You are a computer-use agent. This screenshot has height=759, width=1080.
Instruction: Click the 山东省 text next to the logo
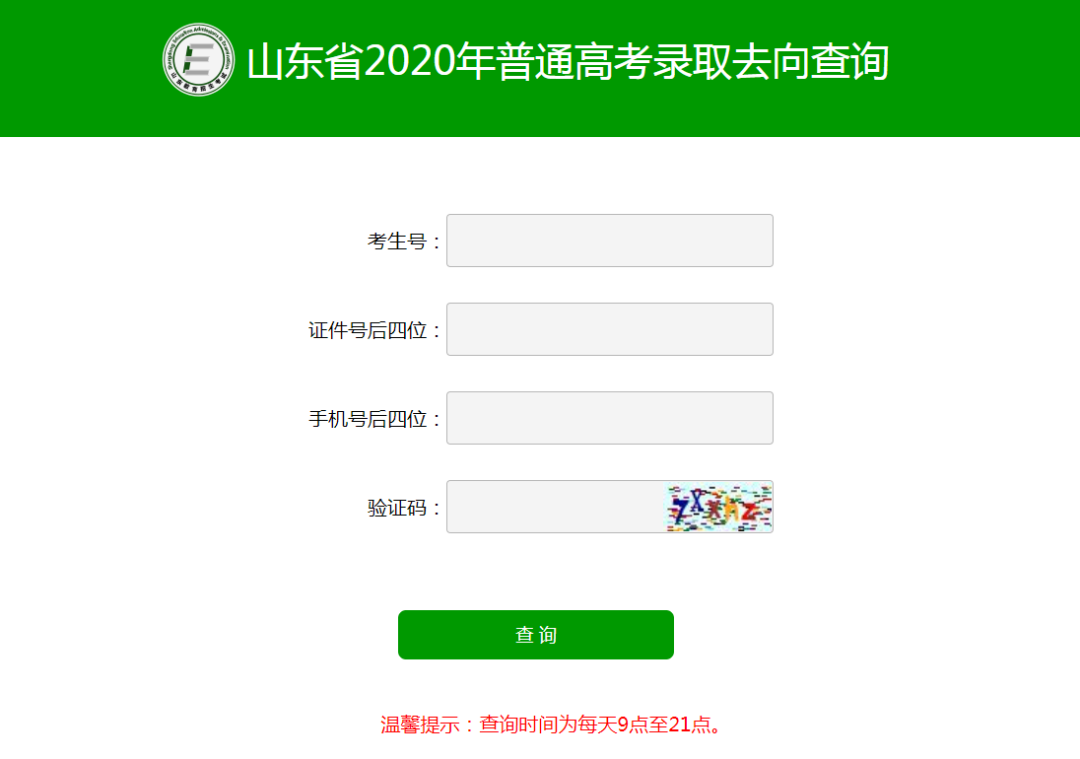point(305,61)
